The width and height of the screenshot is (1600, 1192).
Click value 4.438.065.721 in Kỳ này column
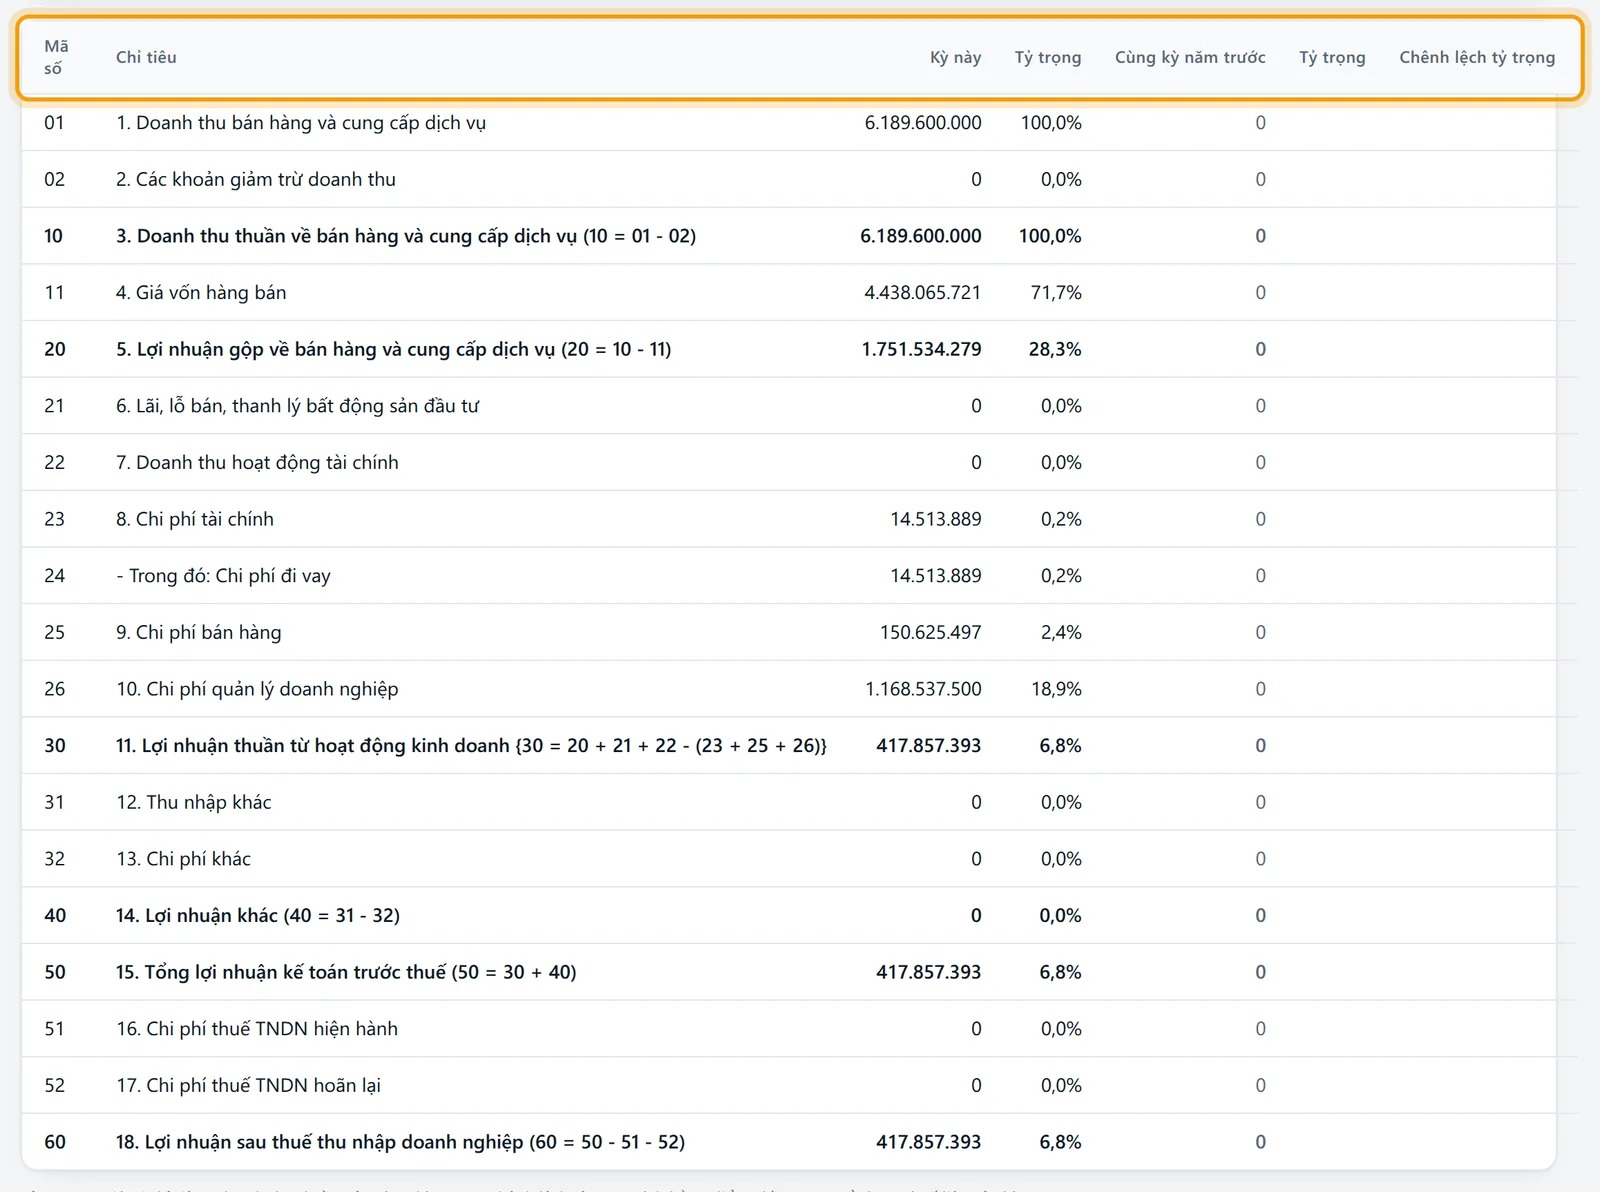coord(922,292)
